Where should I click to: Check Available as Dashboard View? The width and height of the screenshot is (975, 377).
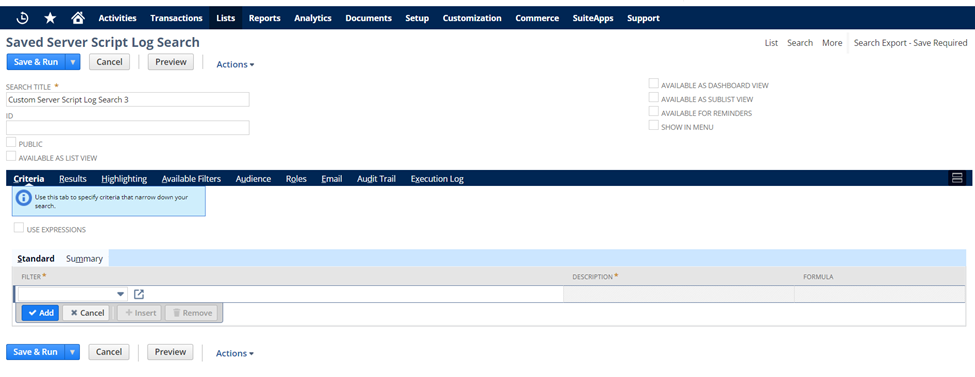[654, 83]
